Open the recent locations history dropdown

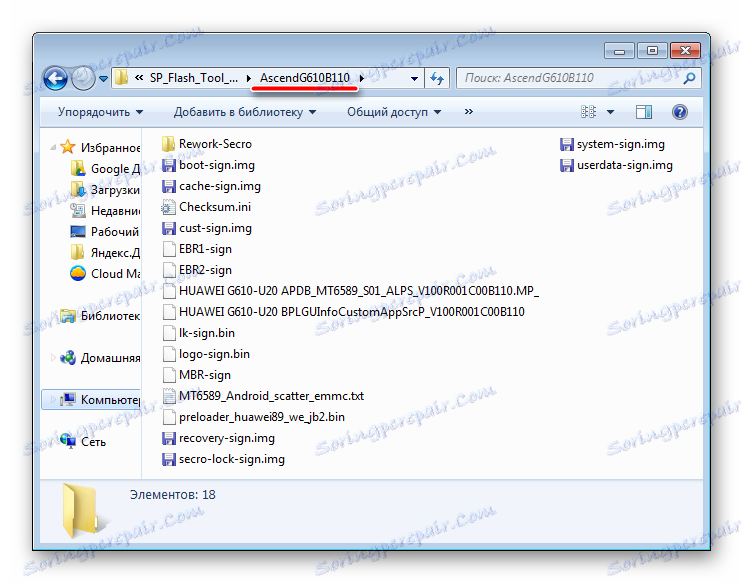103,79
